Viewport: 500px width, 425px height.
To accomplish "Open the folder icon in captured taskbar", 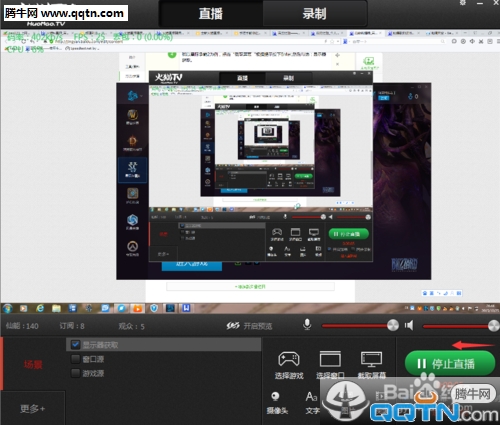I will coord(56,308).
